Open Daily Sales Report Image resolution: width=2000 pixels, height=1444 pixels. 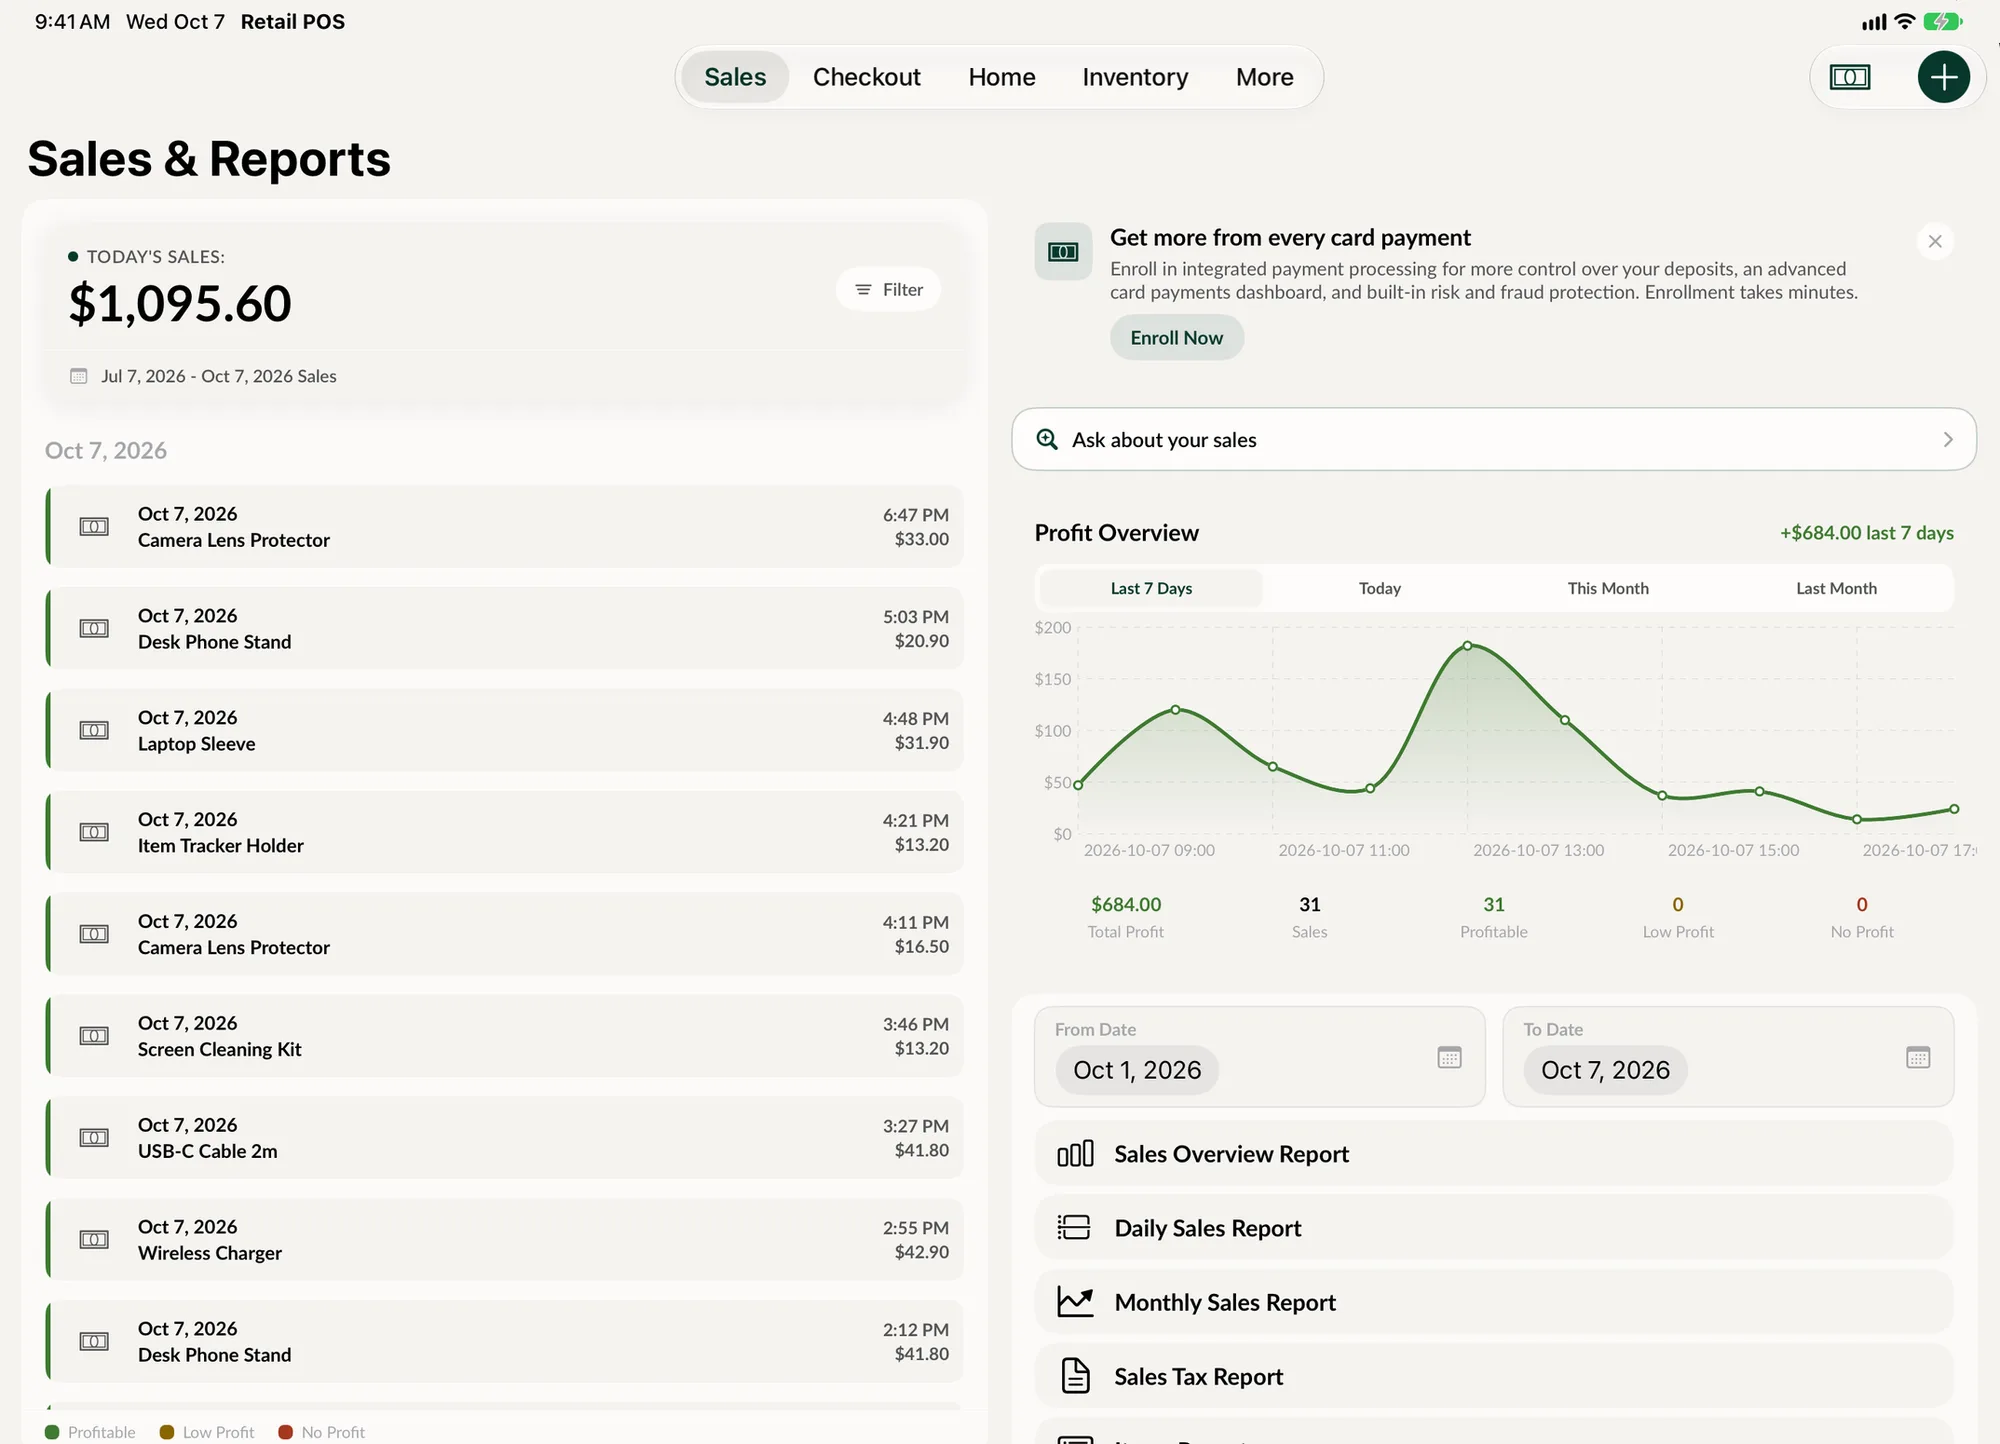click(x=1493, y=1227)
